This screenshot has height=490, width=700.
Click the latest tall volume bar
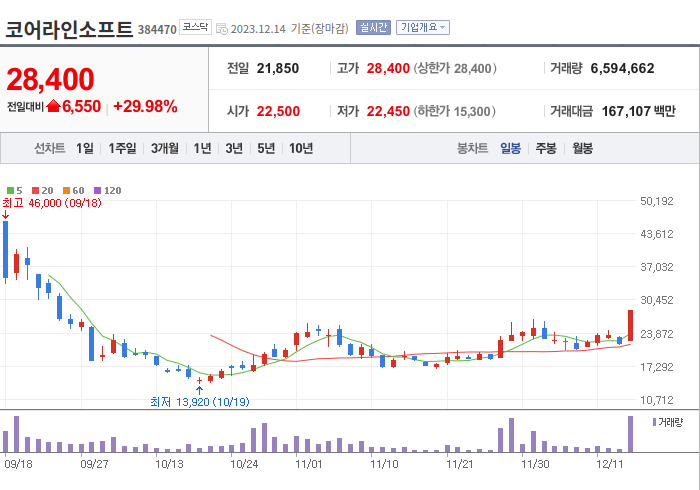(x=630, y=434)
